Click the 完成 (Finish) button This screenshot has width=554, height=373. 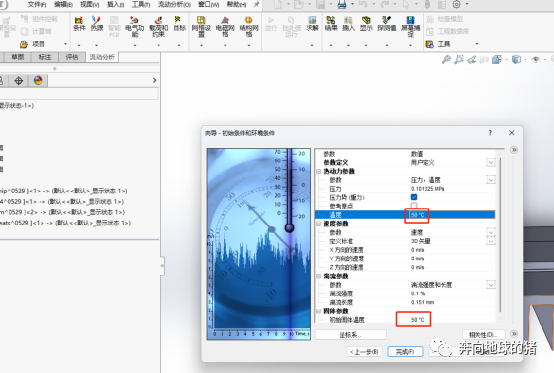tap(405, 351)
